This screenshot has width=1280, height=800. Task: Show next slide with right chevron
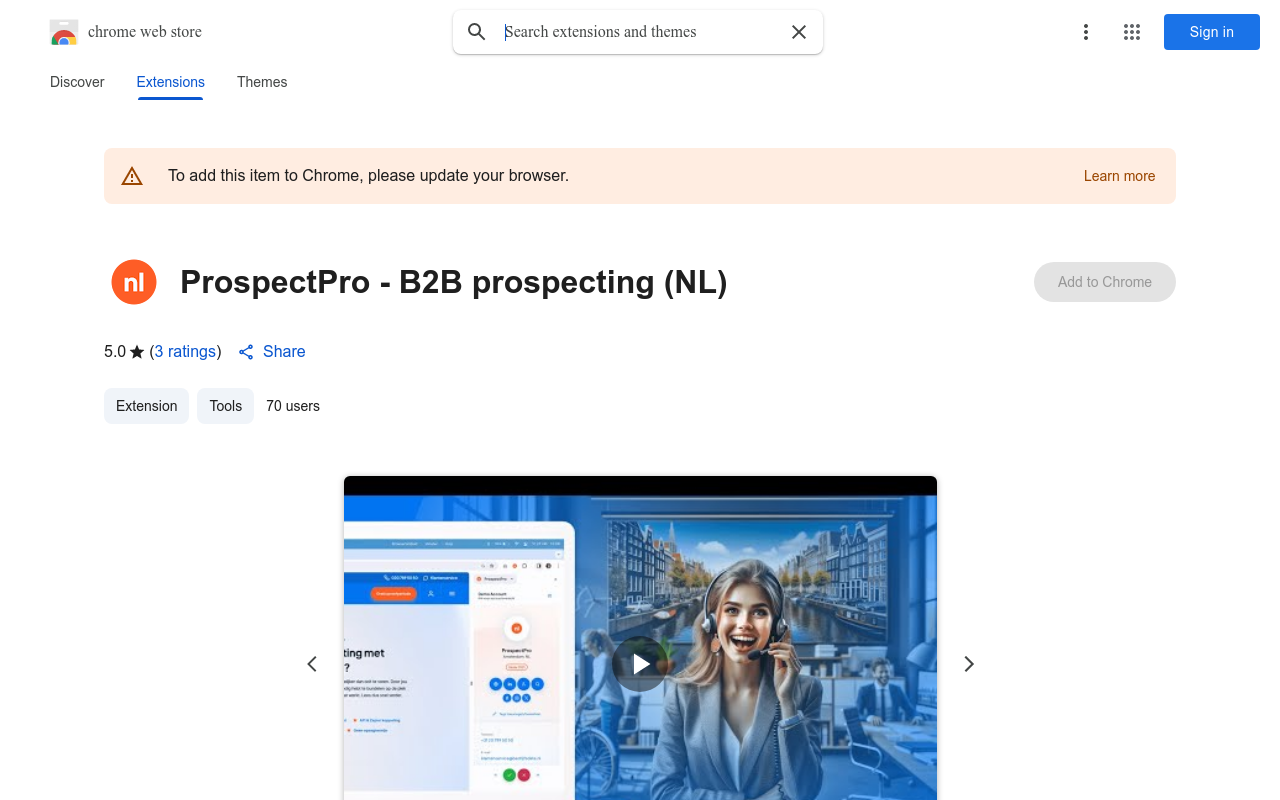968,664
